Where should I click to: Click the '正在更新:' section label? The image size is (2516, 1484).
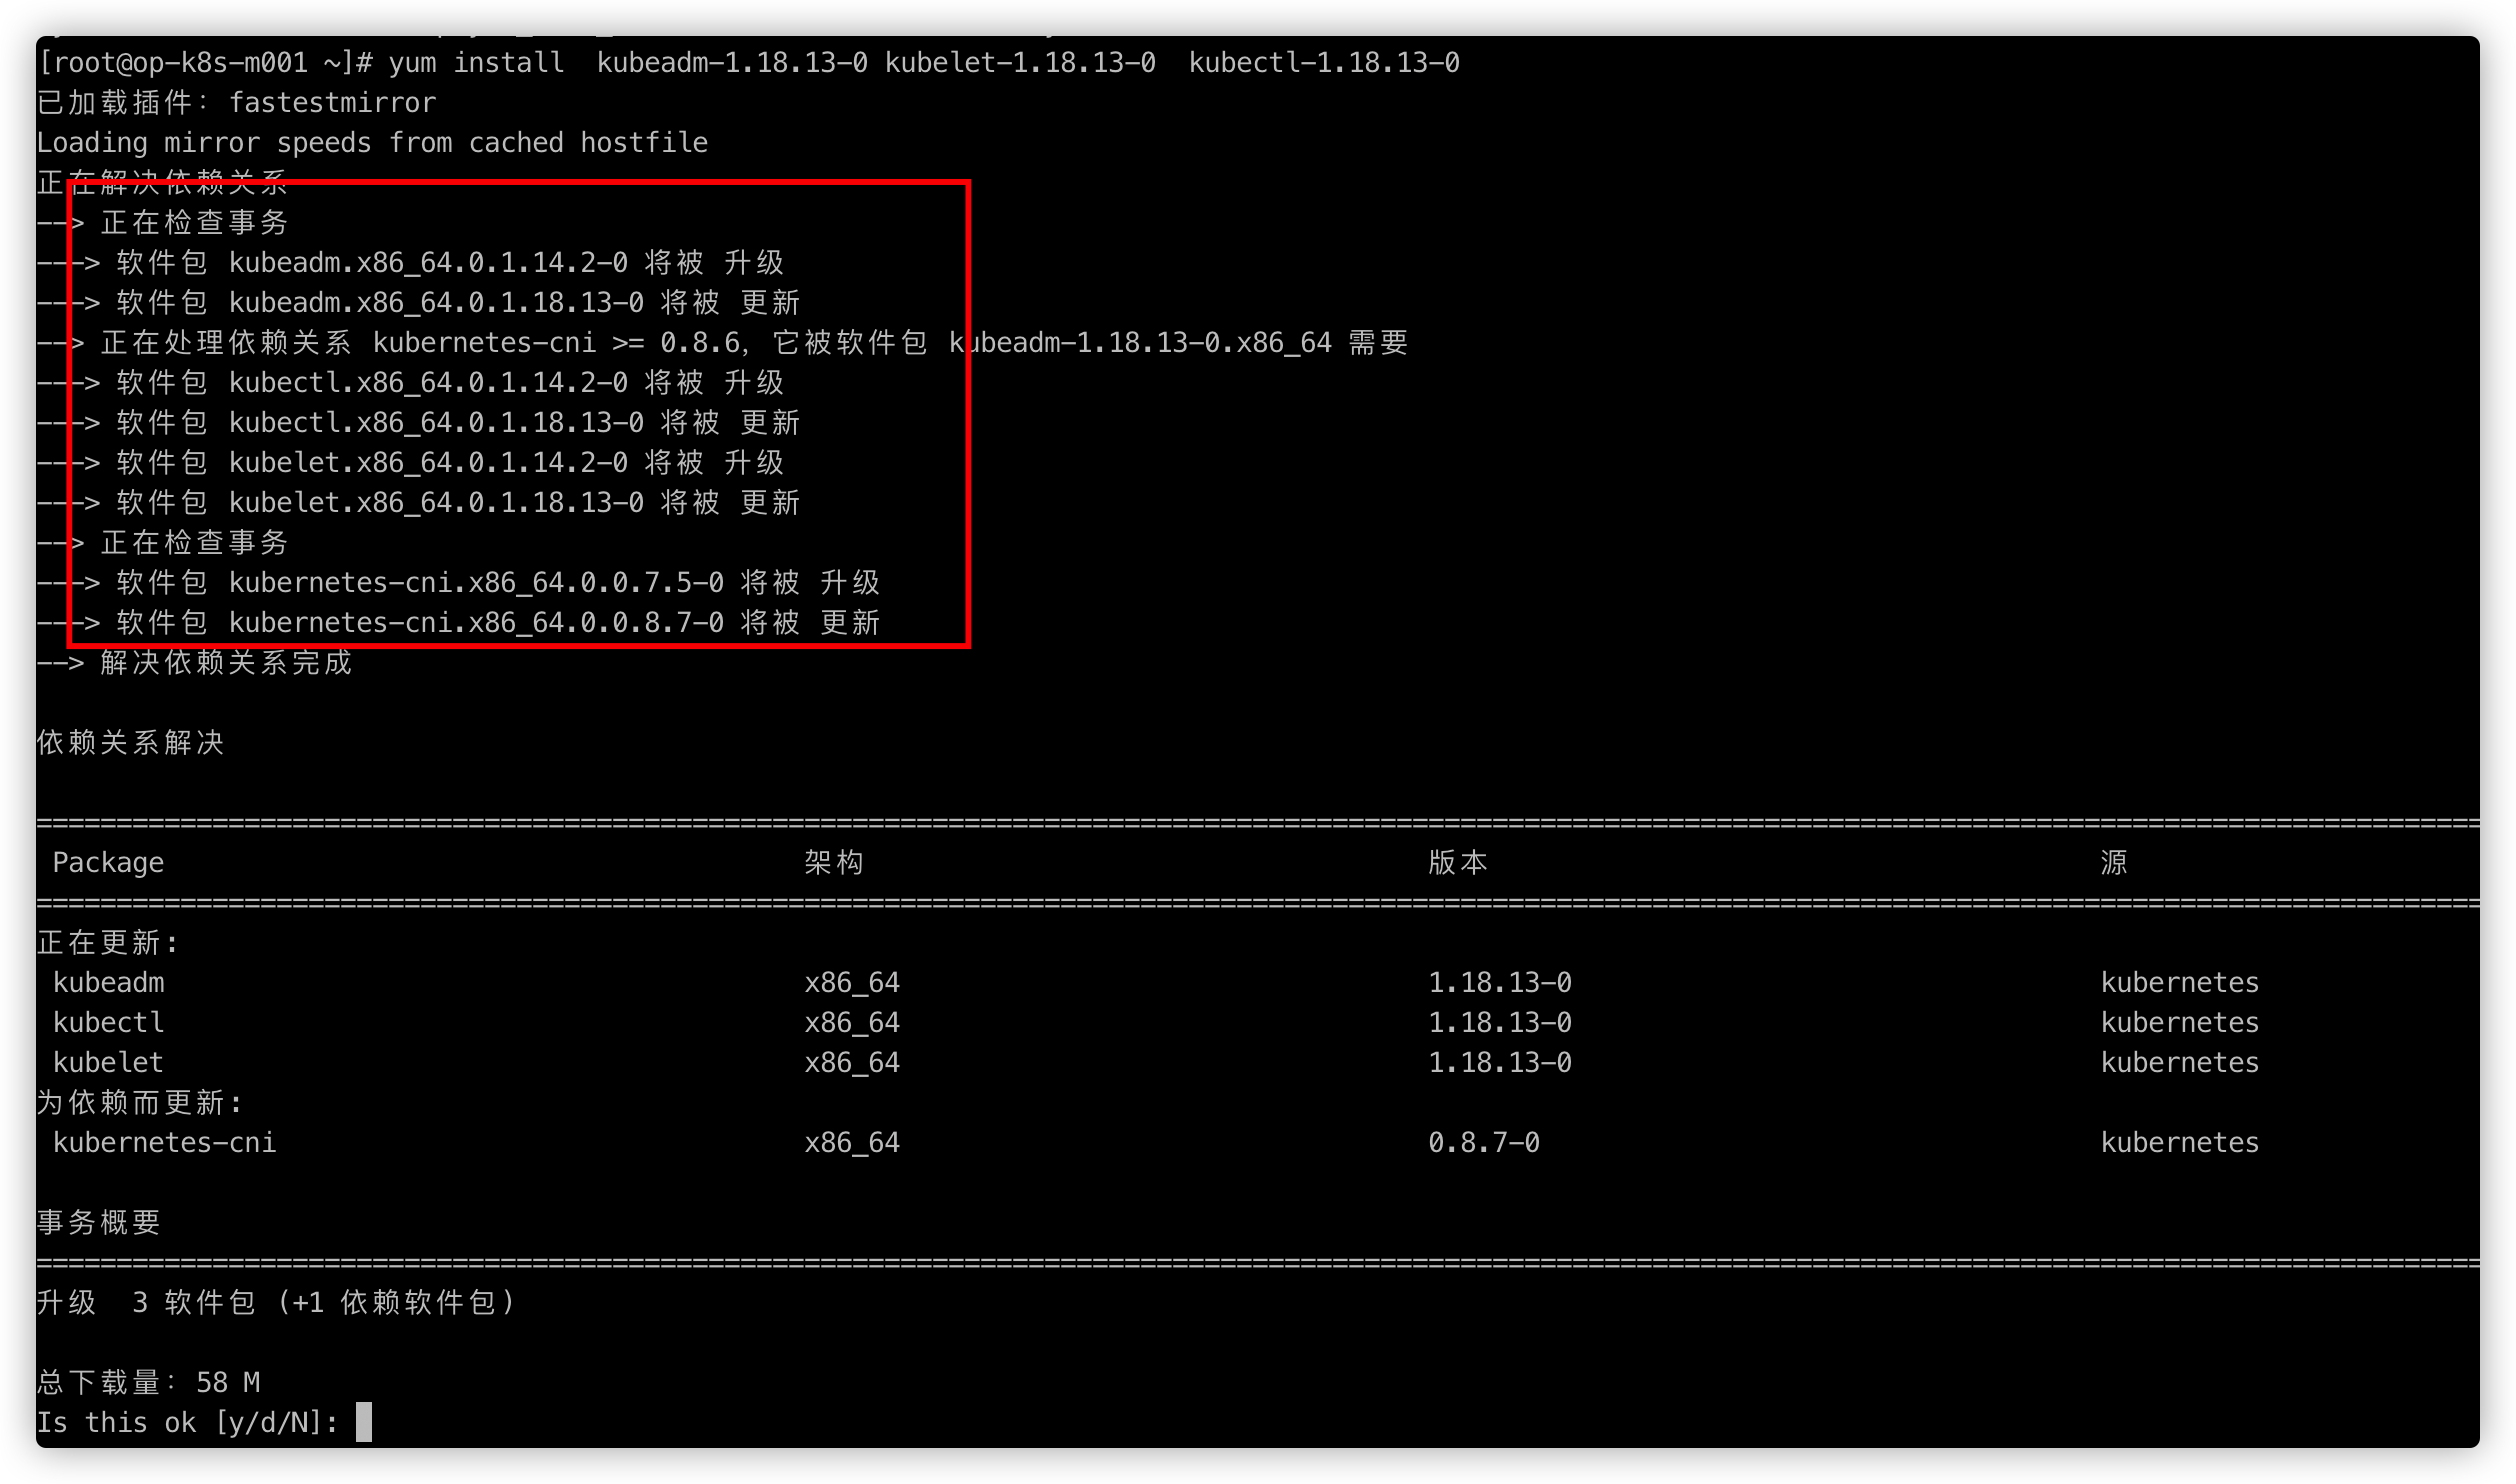107,943
